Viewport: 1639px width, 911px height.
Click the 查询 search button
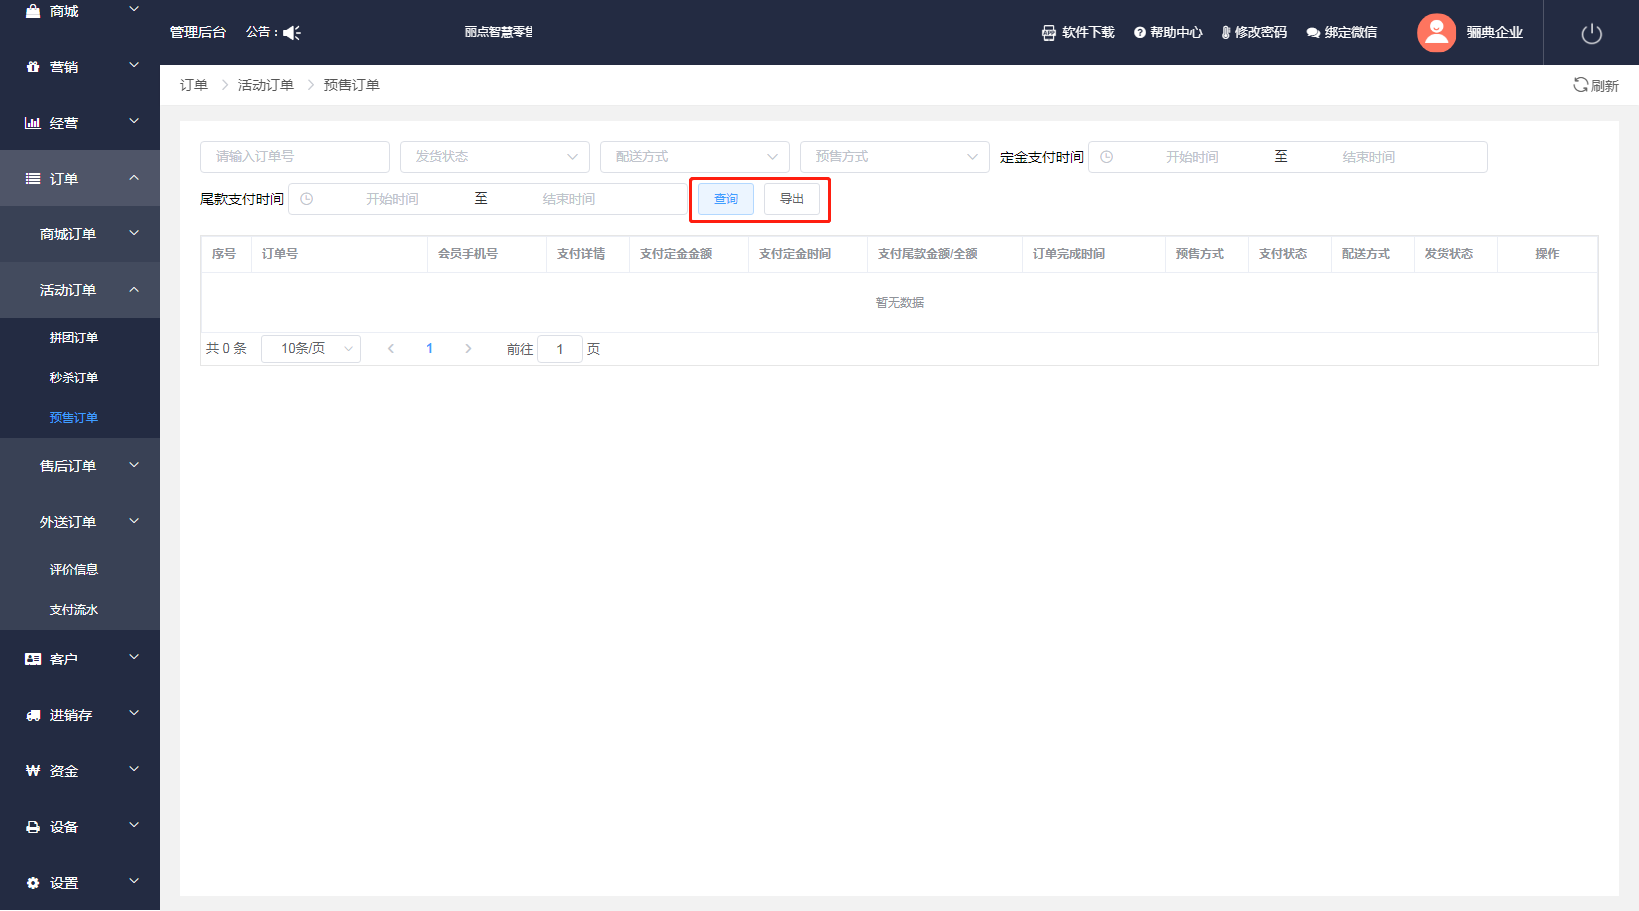click(726, 199)
